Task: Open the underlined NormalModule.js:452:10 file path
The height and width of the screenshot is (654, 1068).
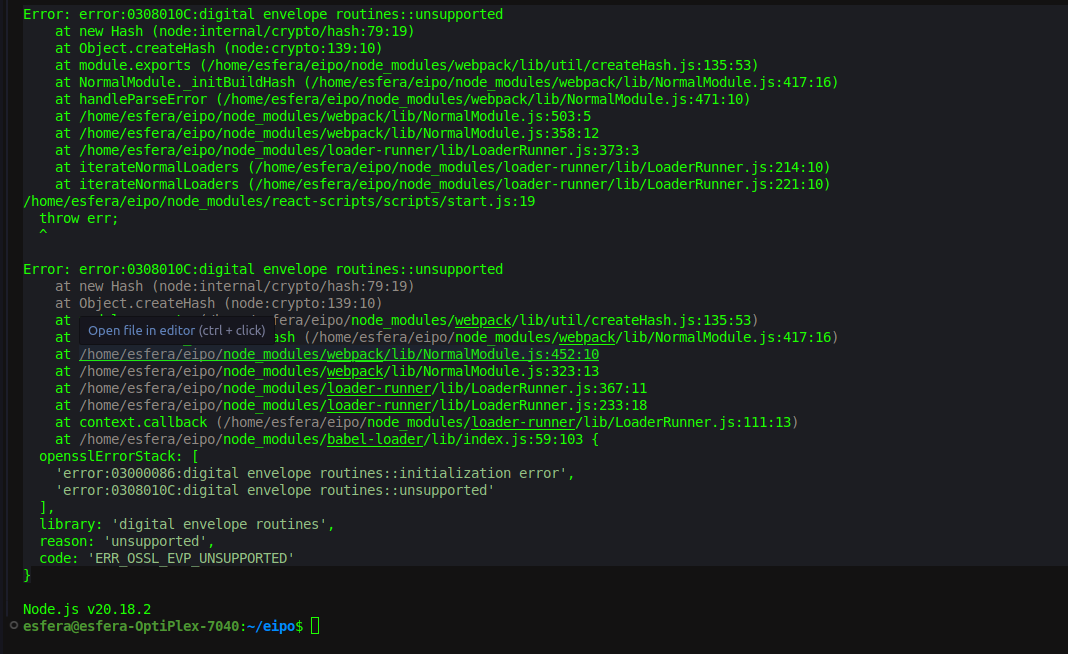Action: (339, 354)
